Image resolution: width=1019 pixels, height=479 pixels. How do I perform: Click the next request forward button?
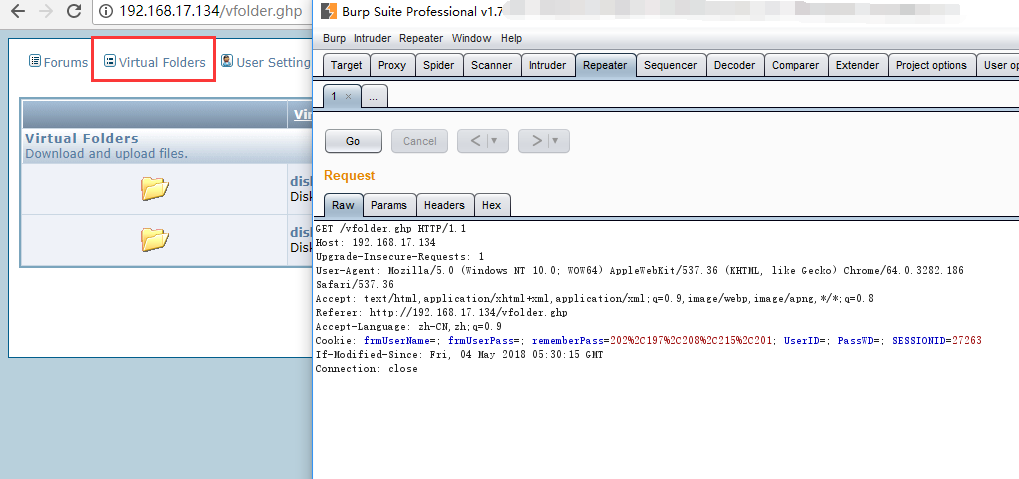pos(537,141)
